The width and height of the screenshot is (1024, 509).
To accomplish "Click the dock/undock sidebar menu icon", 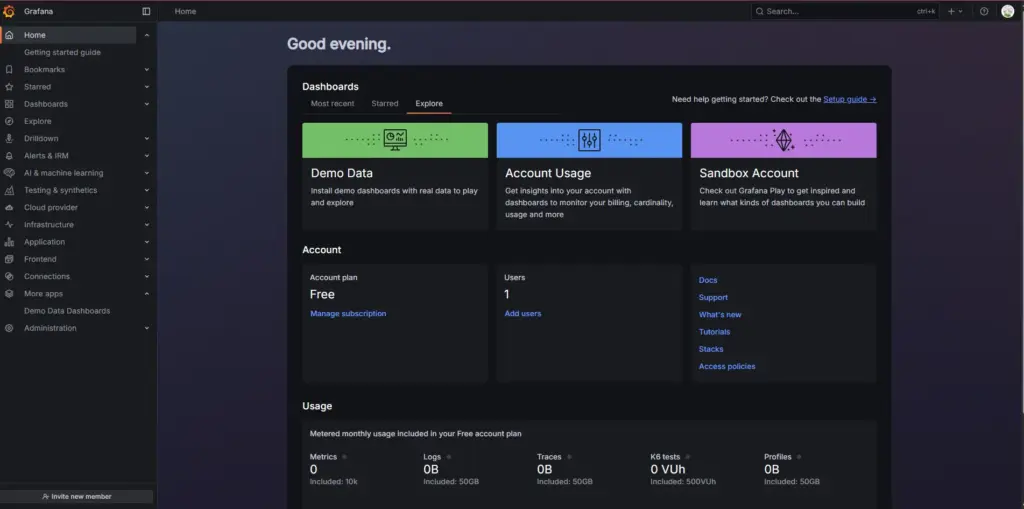I will pos(146,11).
